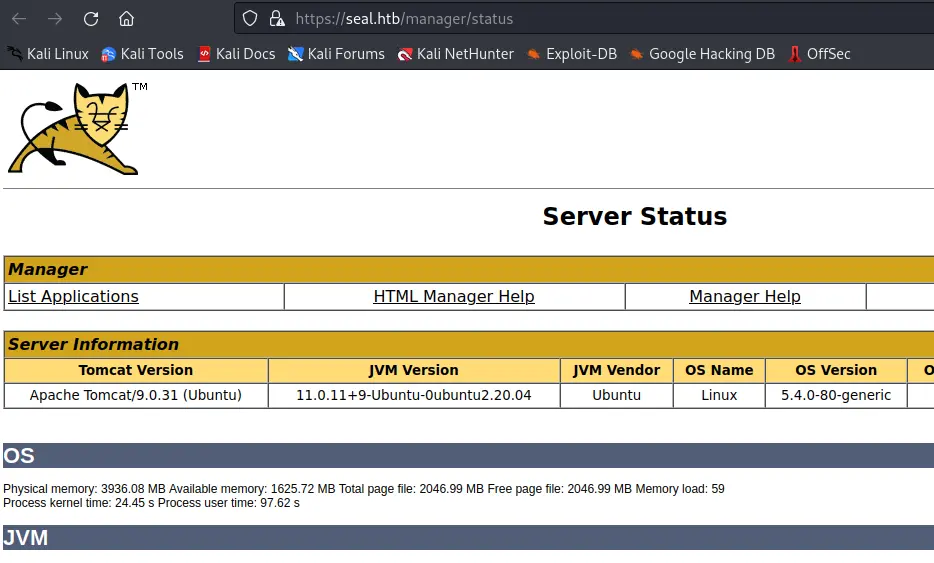
Task: Click the 11.0.11+9-Ubuntu-0ubuntu2.20.04 cell
Action: (x=414, y=396)
